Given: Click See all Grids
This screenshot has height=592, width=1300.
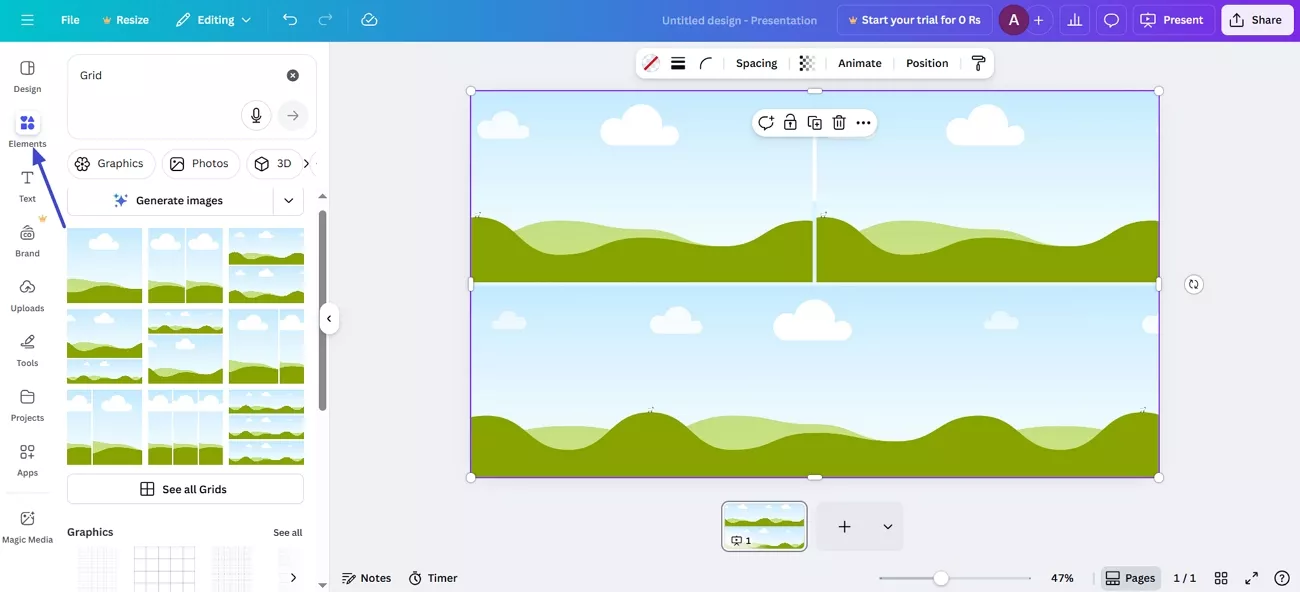Looking at the screenshot, I should (x=185, y=488).
